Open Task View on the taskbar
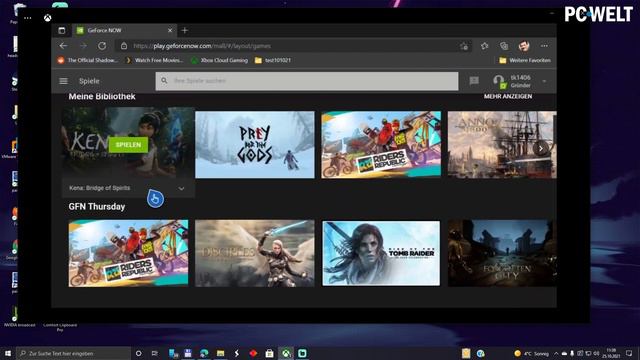640x360 pixels. 155,353
